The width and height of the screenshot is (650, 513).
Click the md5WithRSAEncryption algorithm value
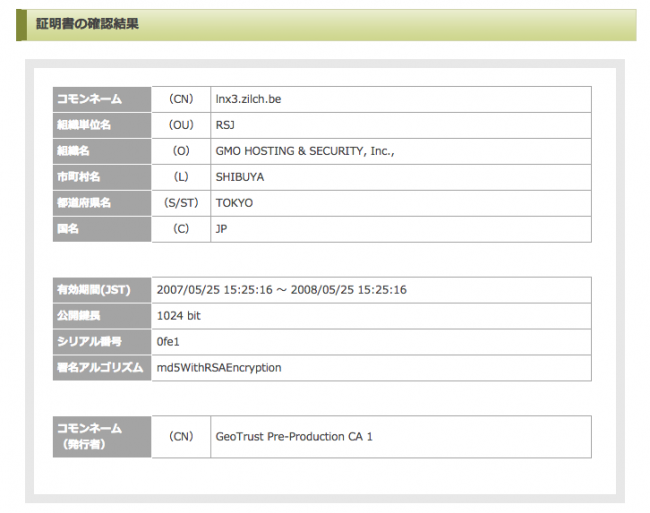click(x=219, y=368)
